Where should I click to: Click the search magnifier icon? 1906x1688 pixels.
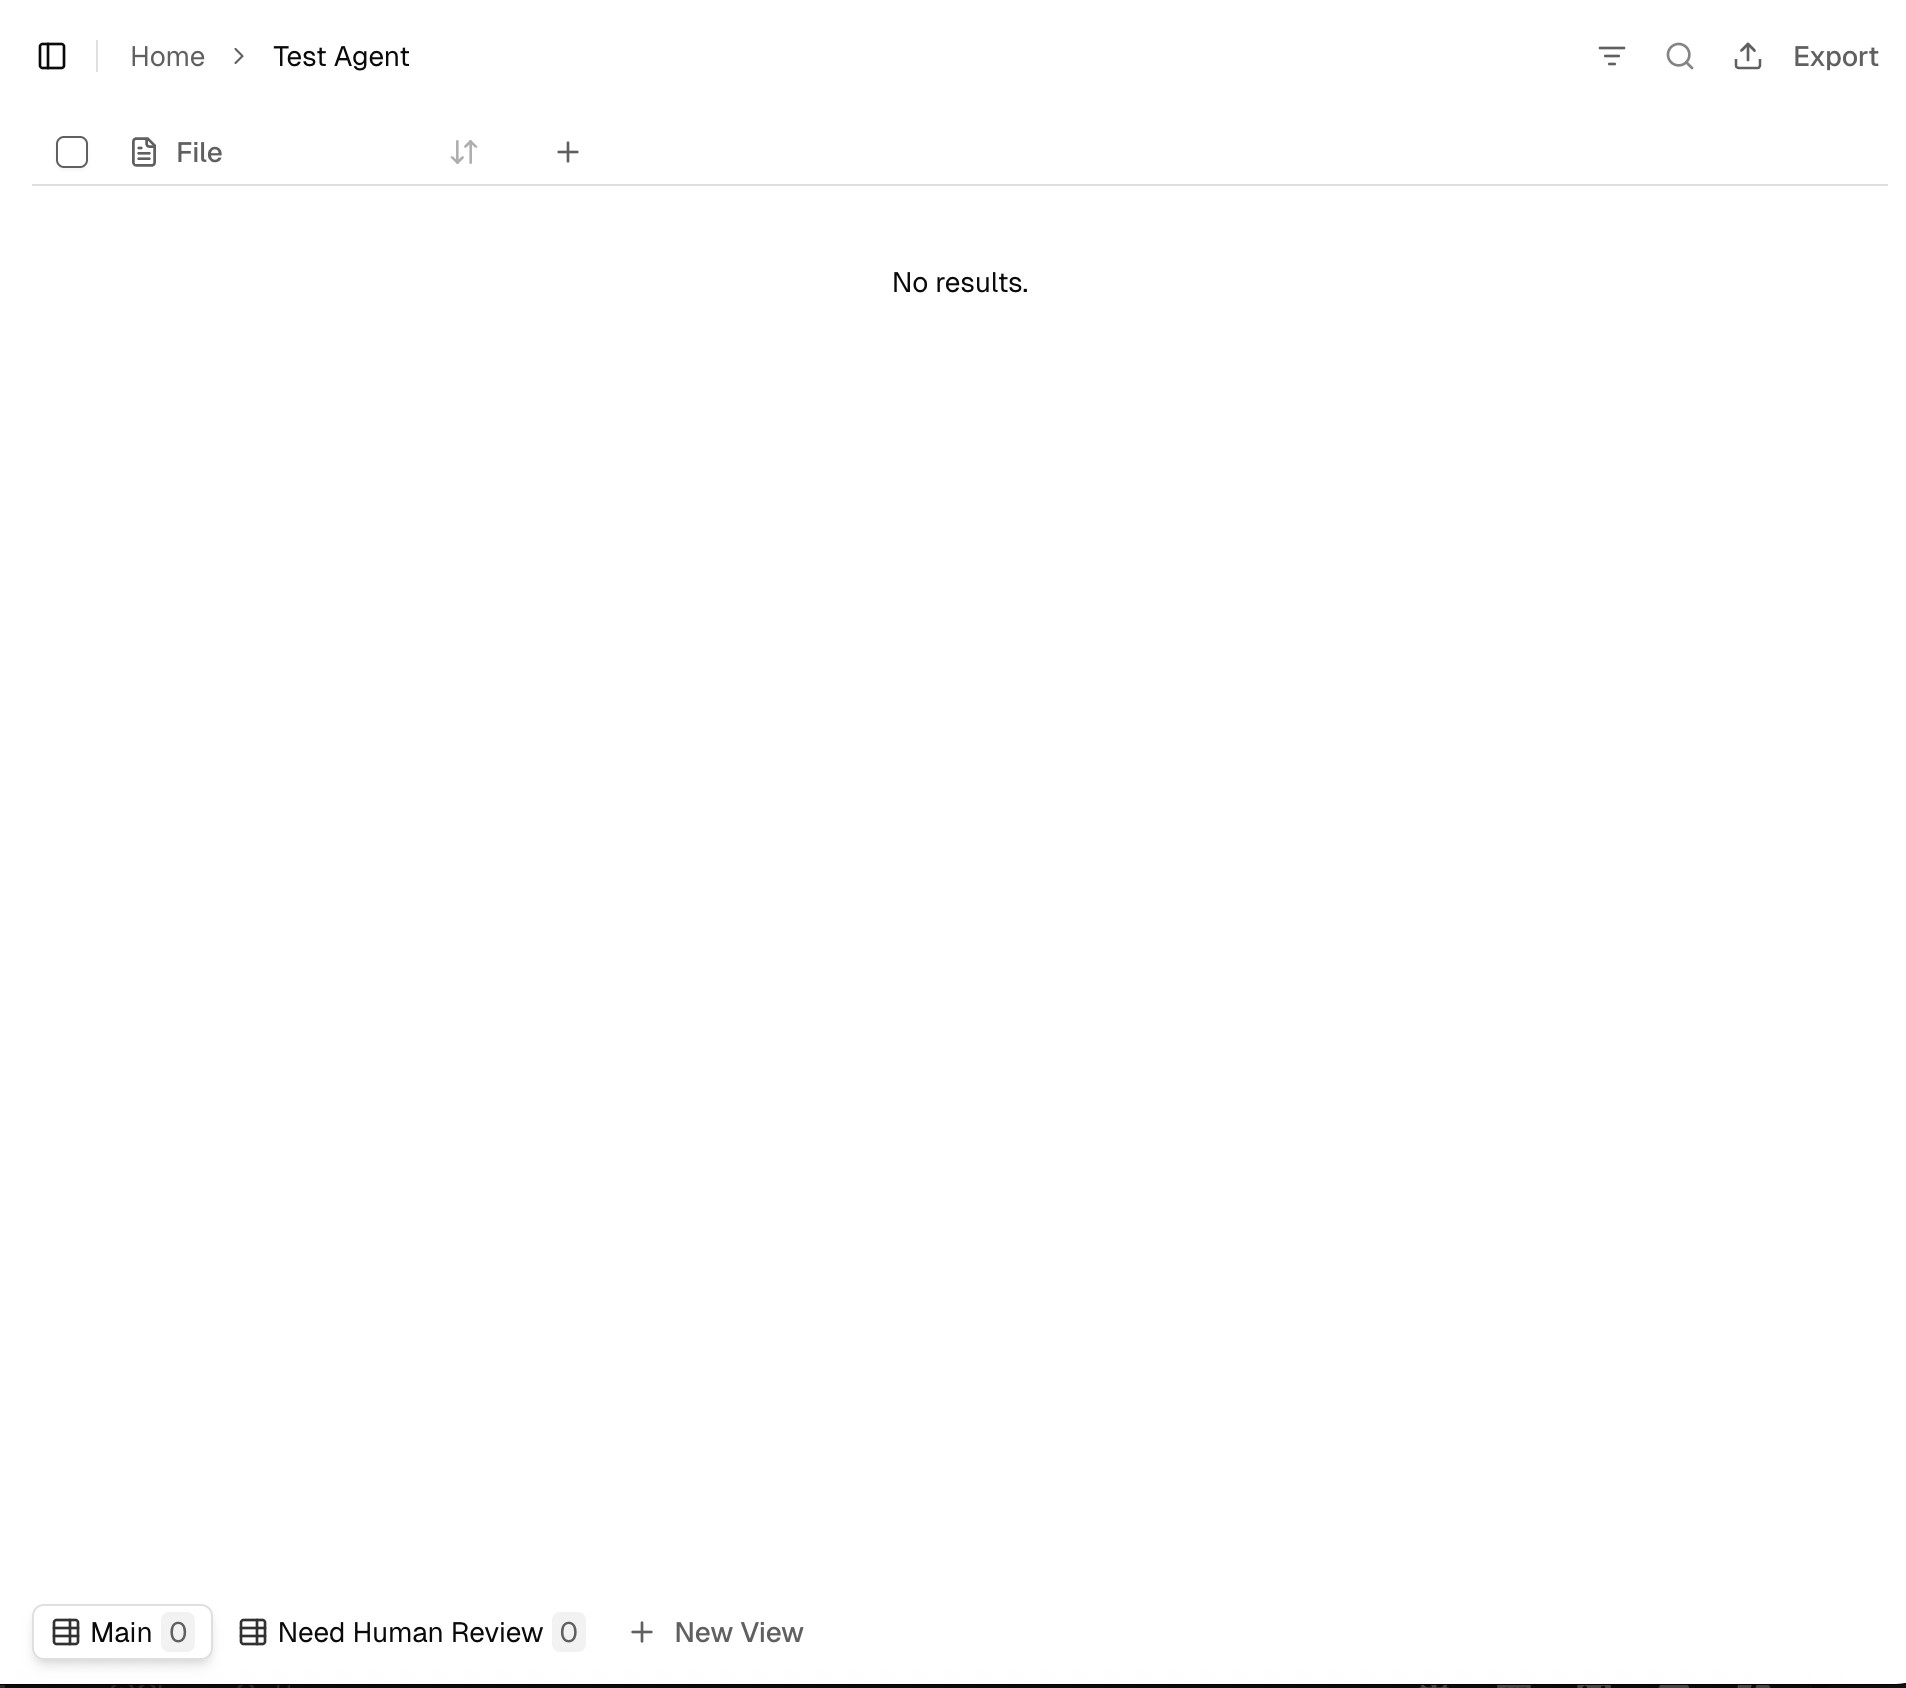point(1679,56)
